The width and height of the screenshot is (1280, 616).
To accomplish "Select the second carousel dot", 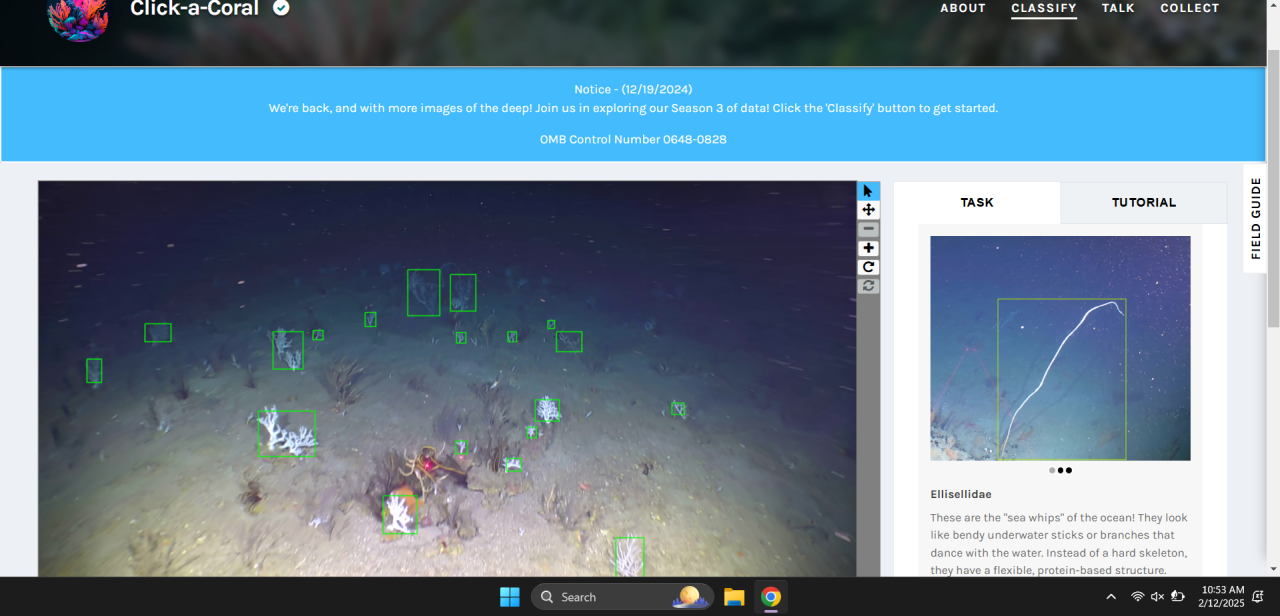I will (1060, 470).
